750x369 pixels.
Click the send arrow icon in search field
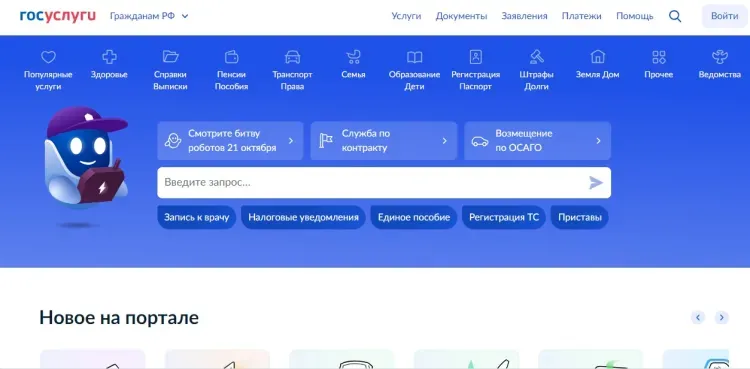pos(596,183)
